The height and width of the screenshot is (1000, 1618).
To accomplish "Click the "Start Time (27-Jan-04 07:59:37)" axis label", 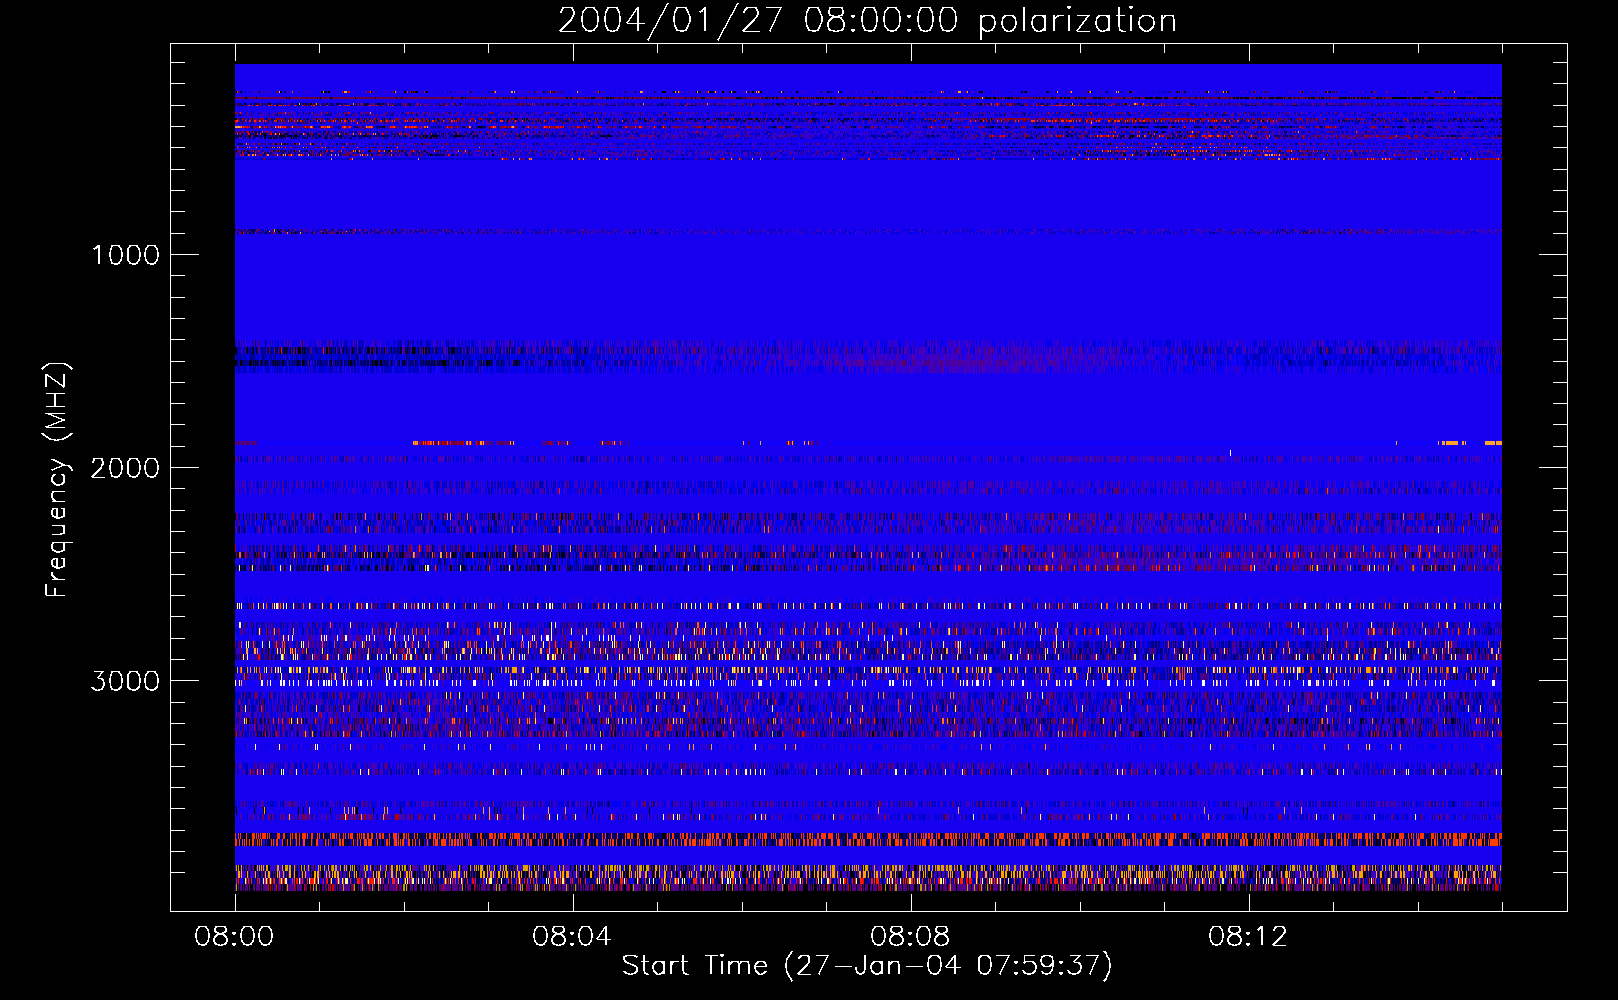I will tap(867, 966).
